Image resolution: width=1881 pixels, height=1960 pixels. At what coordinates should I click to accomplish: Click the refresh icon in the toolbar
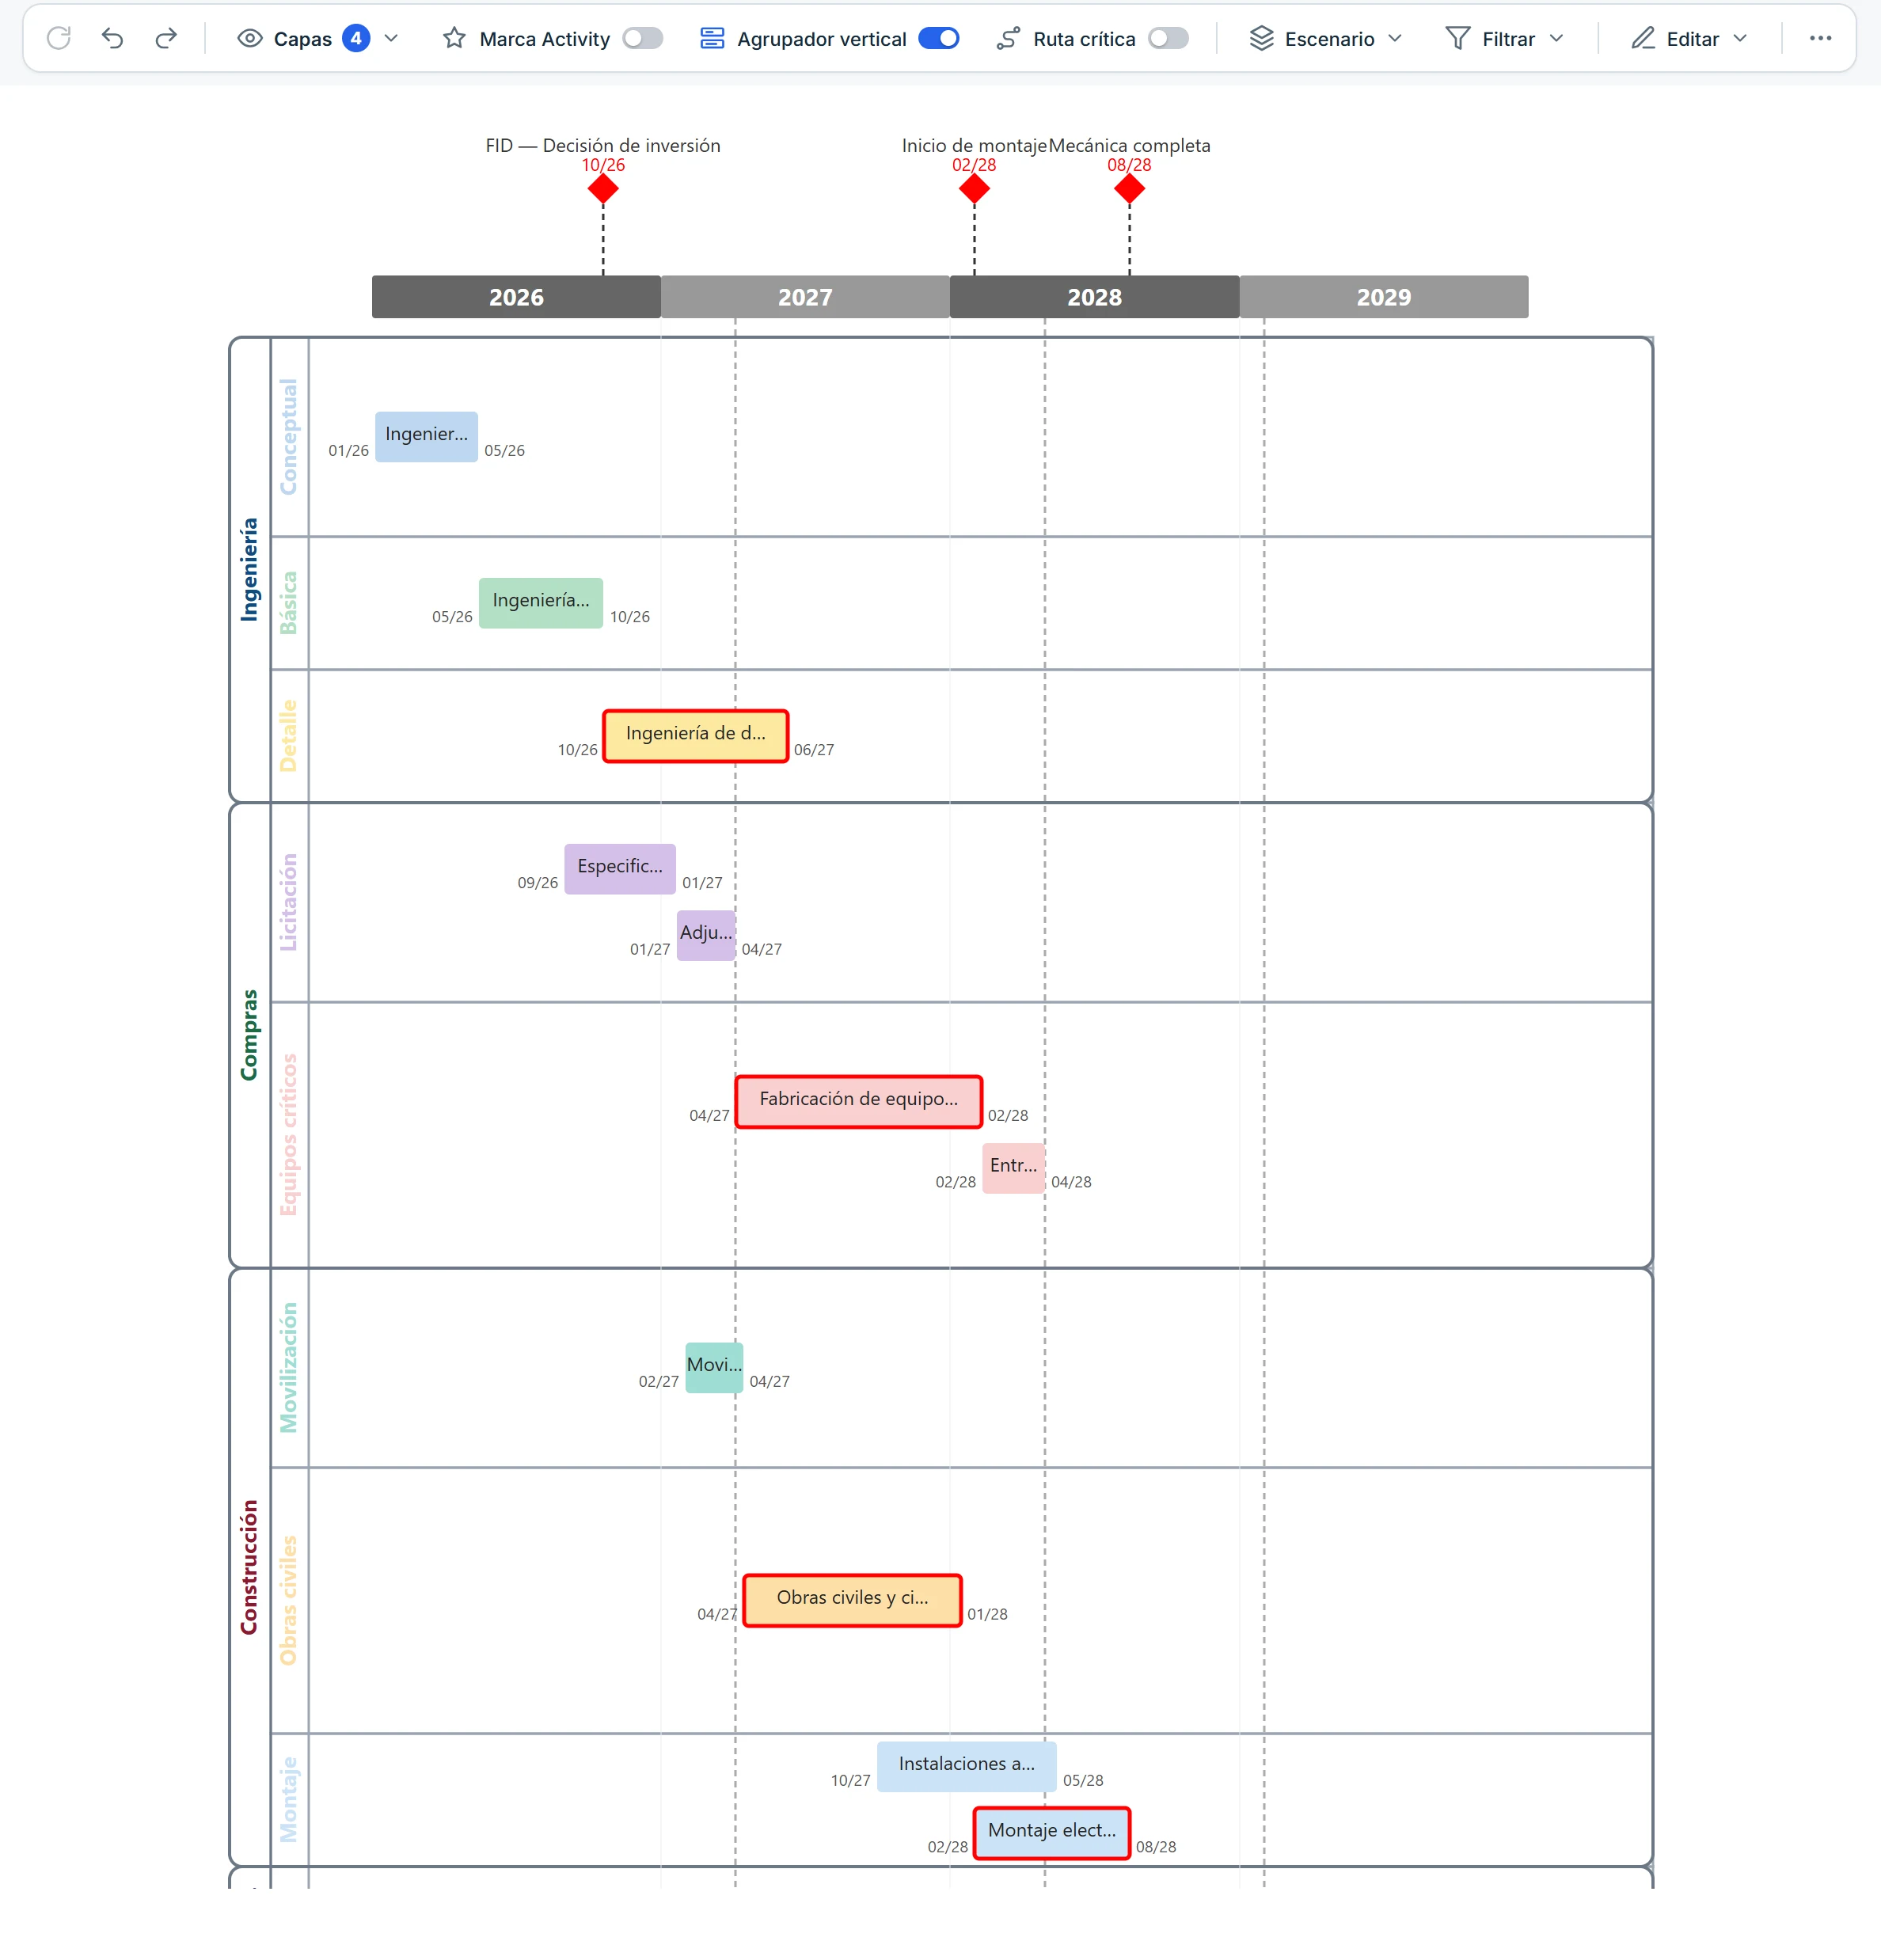pos(59,38)
